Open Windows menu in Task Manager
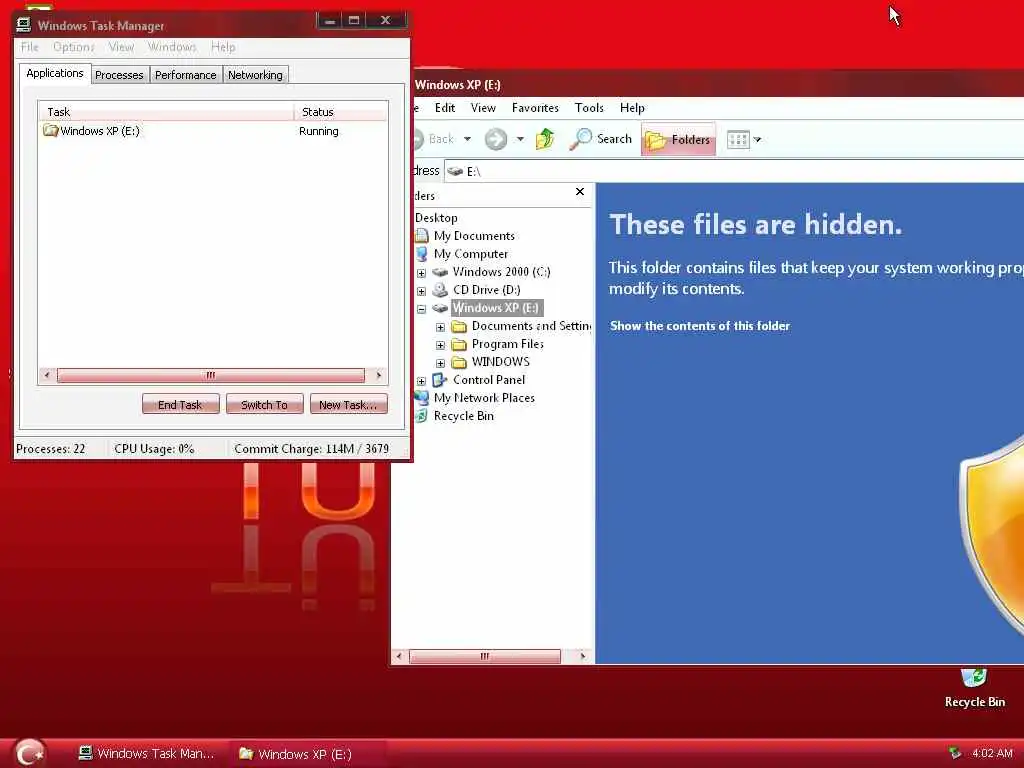 click(x=172, y=47)
